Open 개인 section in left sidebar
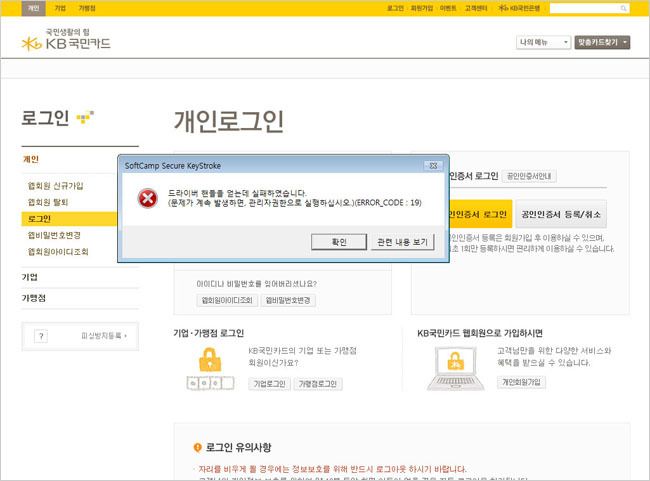This screenshot has height=481, width=650. [x=31, y=159]
